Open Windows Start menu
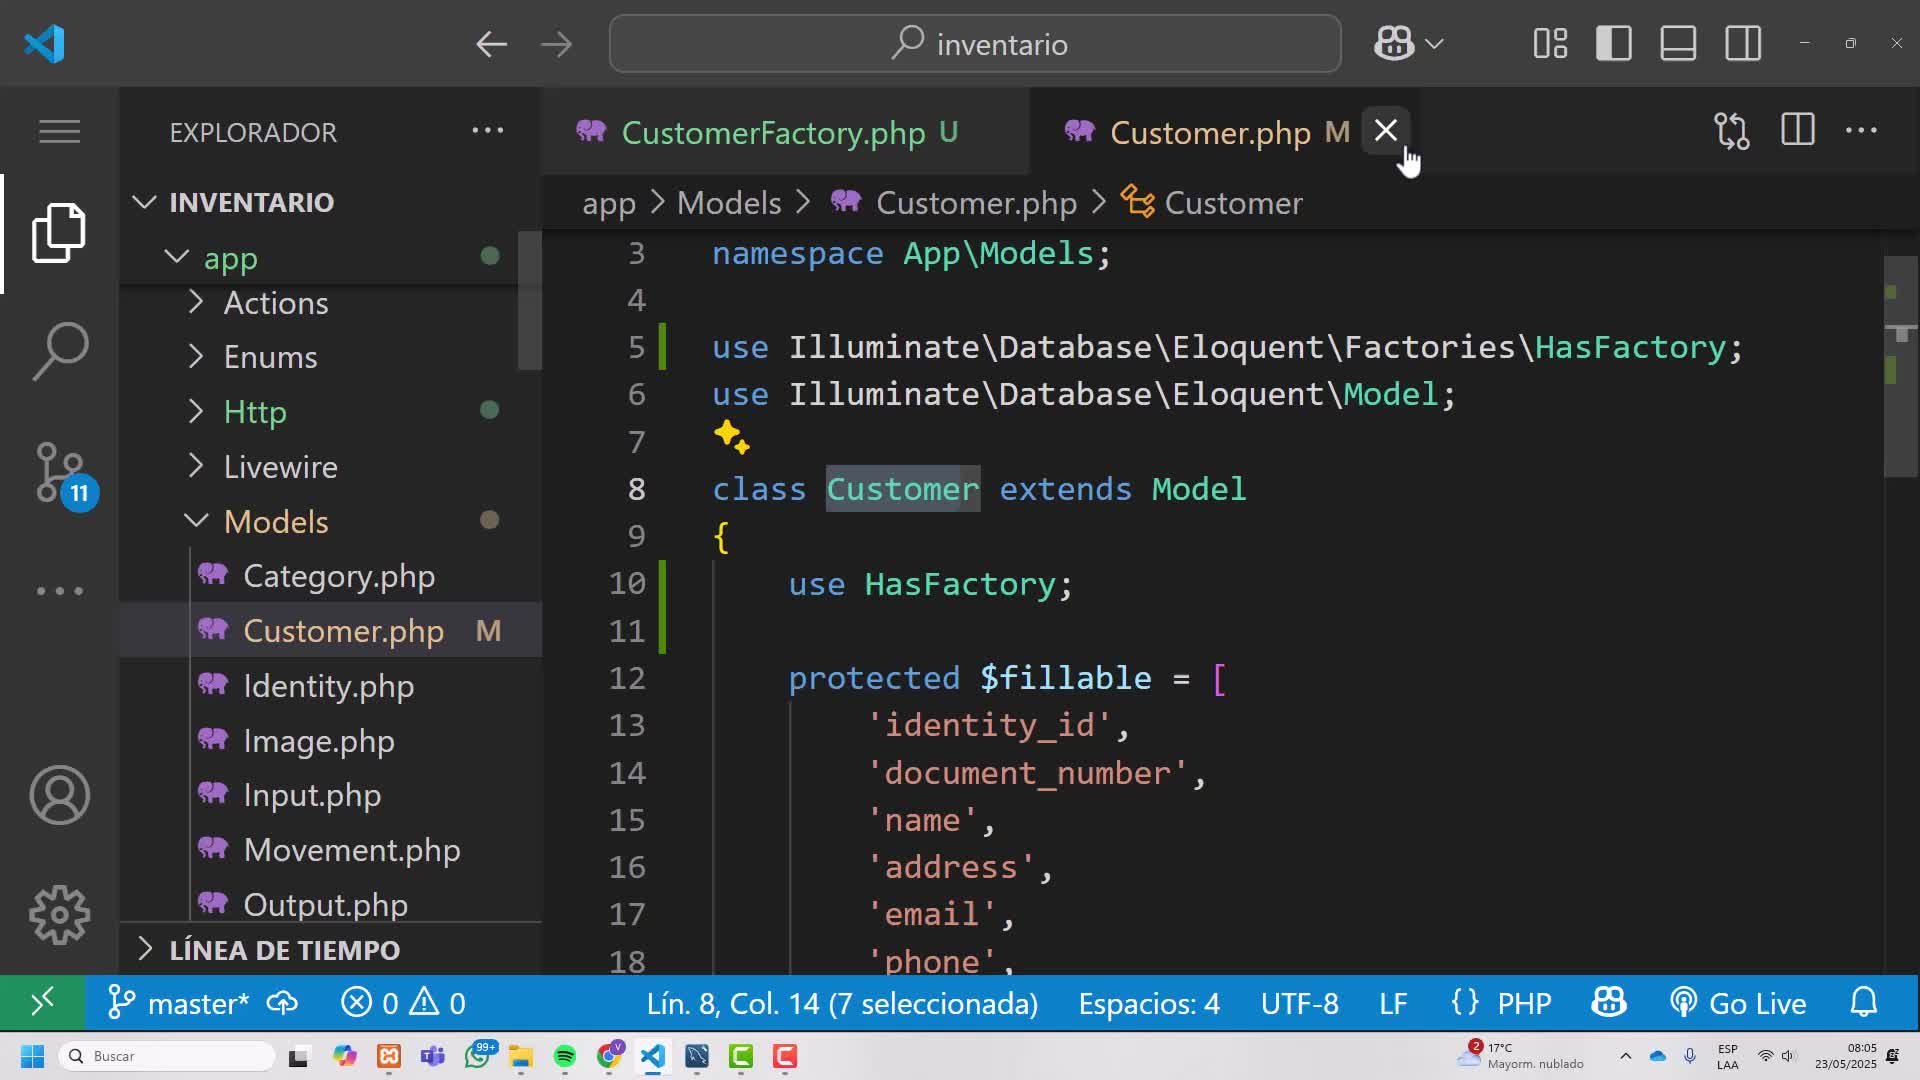 (33, 1056)
